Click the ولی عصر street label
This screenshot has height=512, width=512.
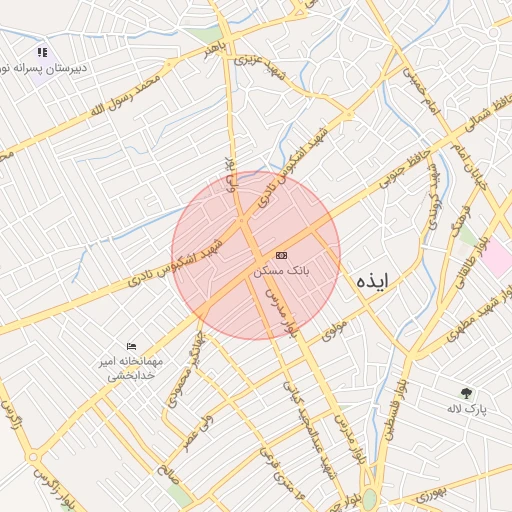point(198,434)
